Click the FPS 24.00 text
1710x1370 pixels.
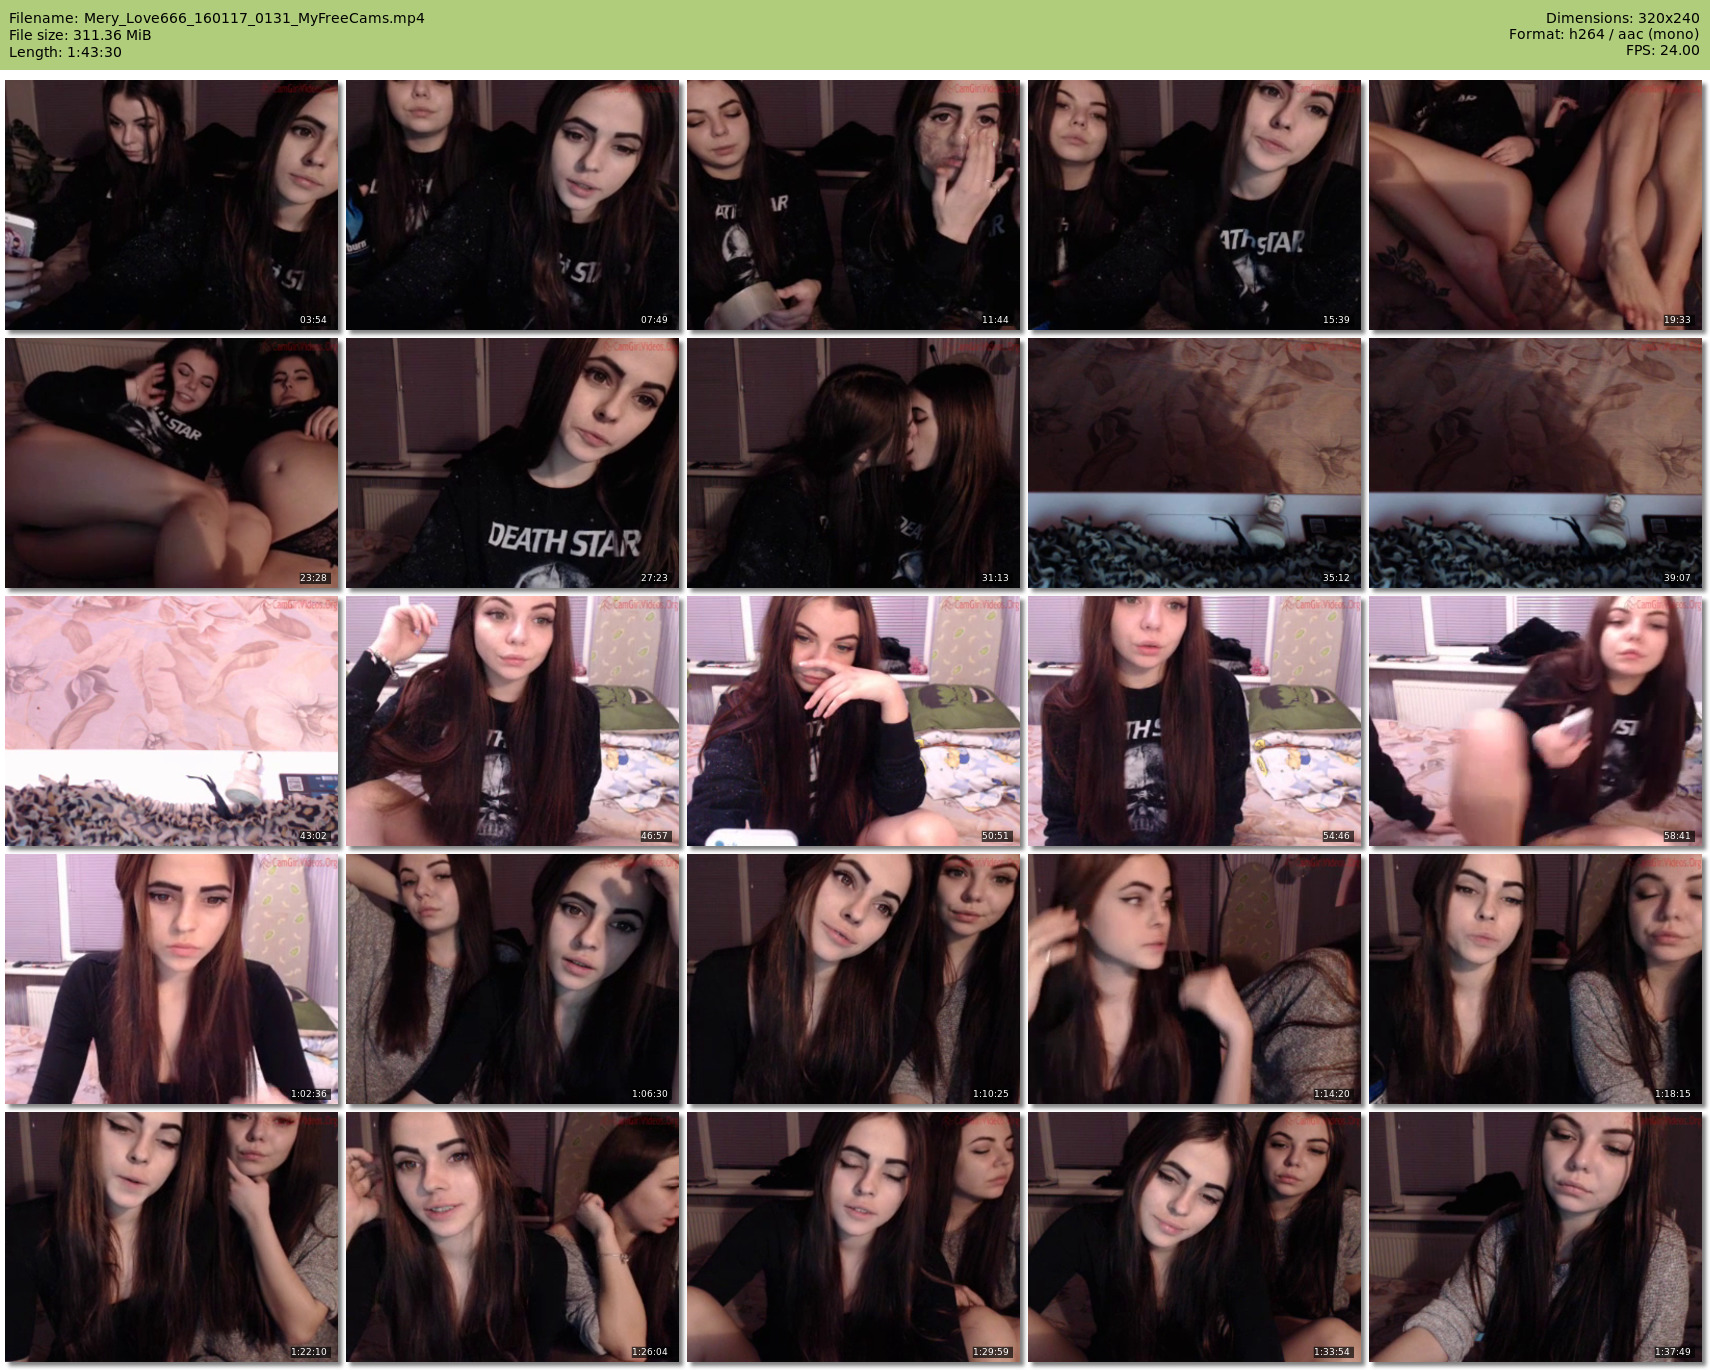(1662, 50)
